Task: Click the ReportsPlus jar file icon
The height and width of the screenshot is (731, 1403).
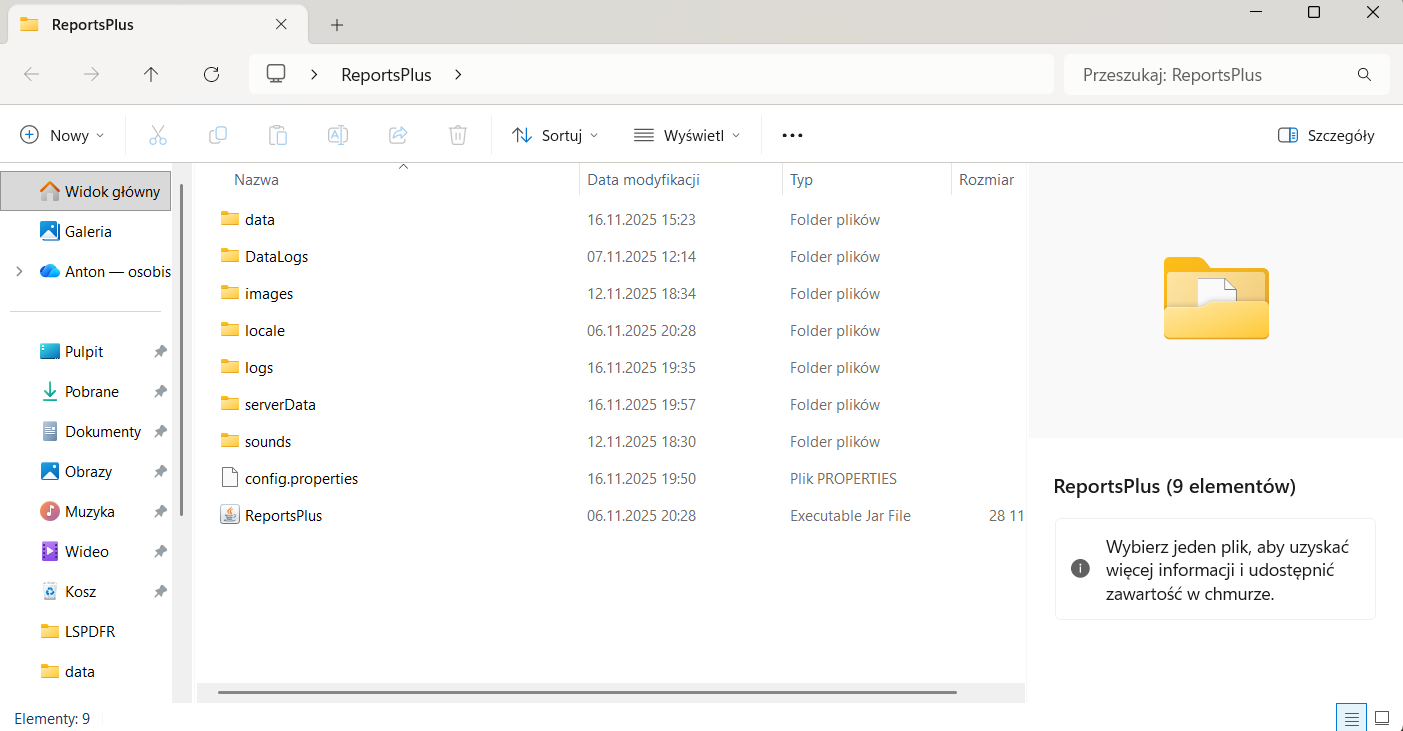Action: click(x=230, y=515)
